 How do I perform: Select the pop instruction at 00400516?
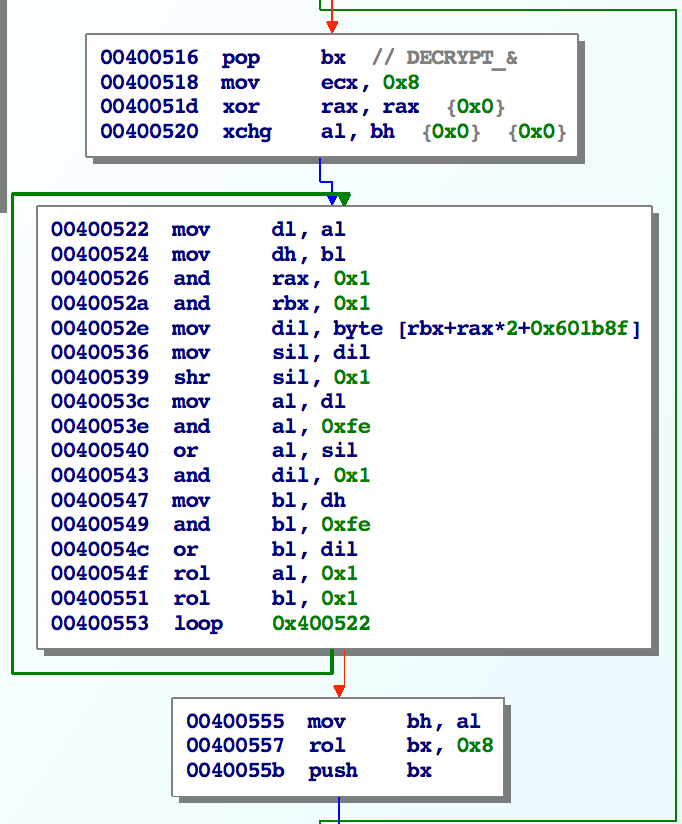[241, 58]
